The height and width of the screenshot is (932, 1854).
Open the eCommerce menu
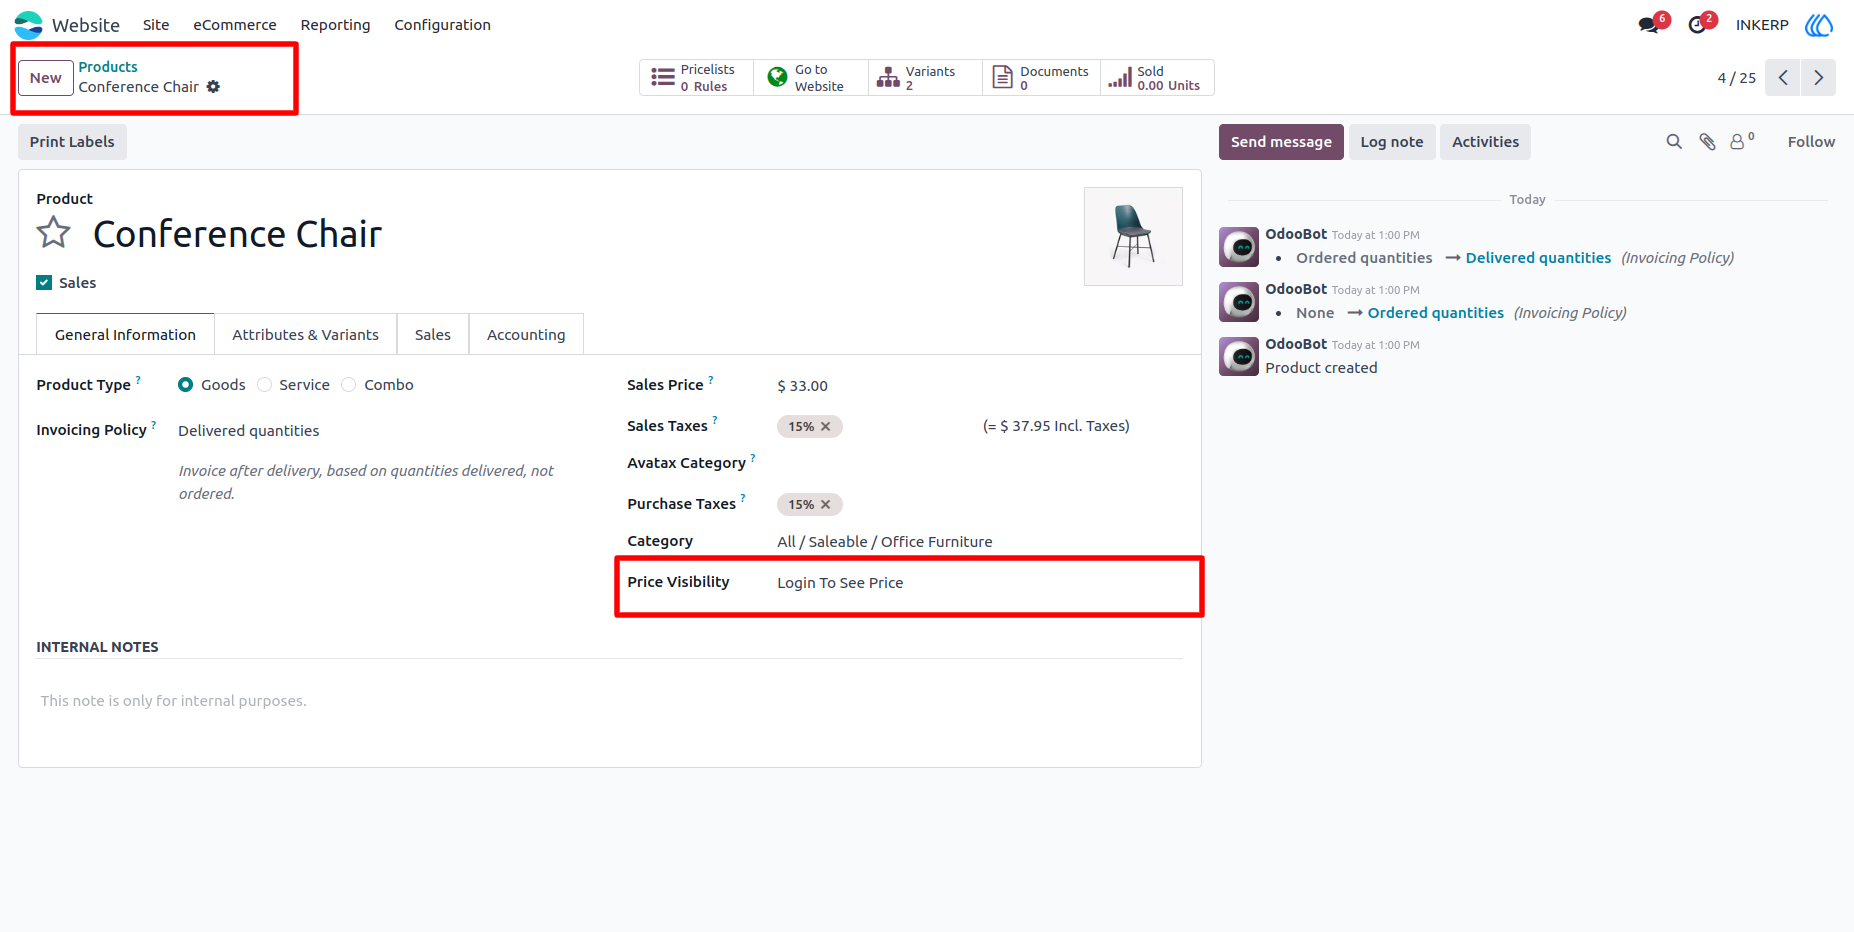pos(235,25)
